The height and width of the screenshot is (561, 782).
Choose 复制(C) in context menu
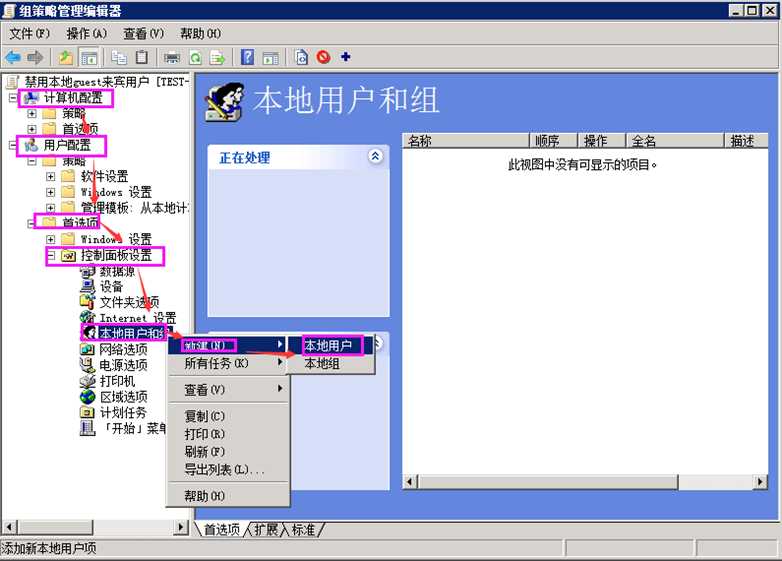[x=228, y=416]
